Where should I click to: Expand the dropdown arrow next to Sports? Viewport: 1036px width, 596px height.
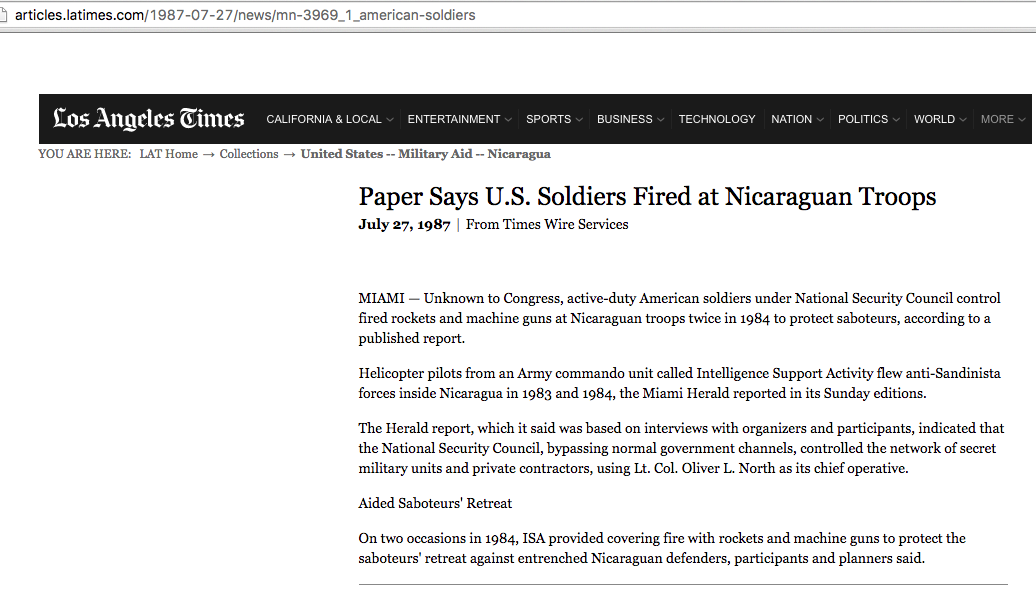(579, 120)
